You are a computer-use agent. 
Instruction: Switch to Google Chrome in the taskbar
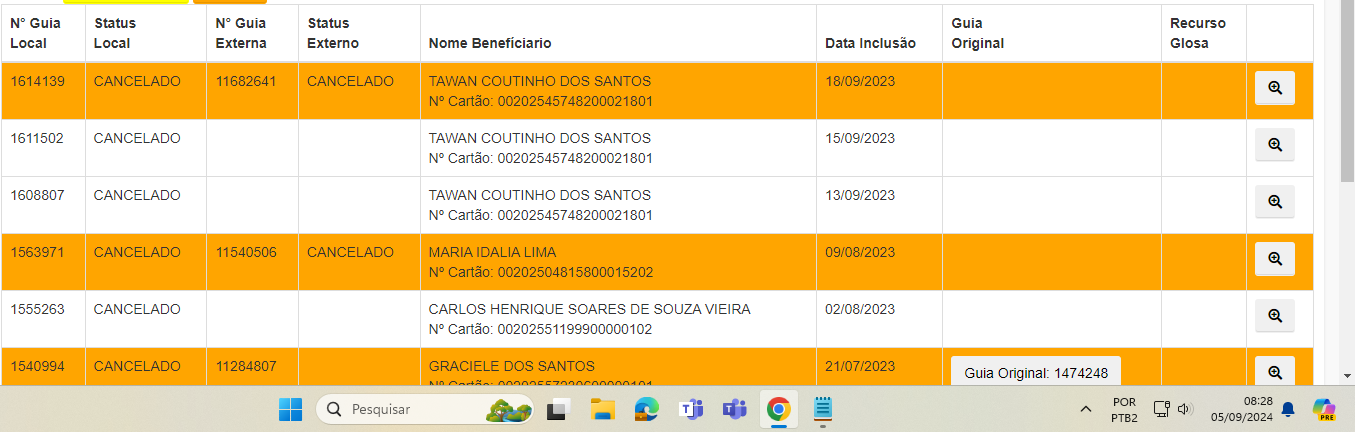(x=779, y=409)
